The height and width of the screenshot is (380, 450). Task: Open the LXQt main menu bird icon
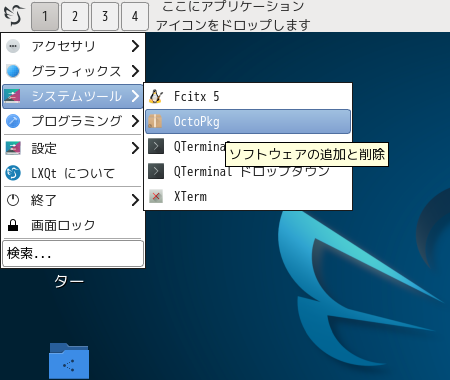coord(14,15)
